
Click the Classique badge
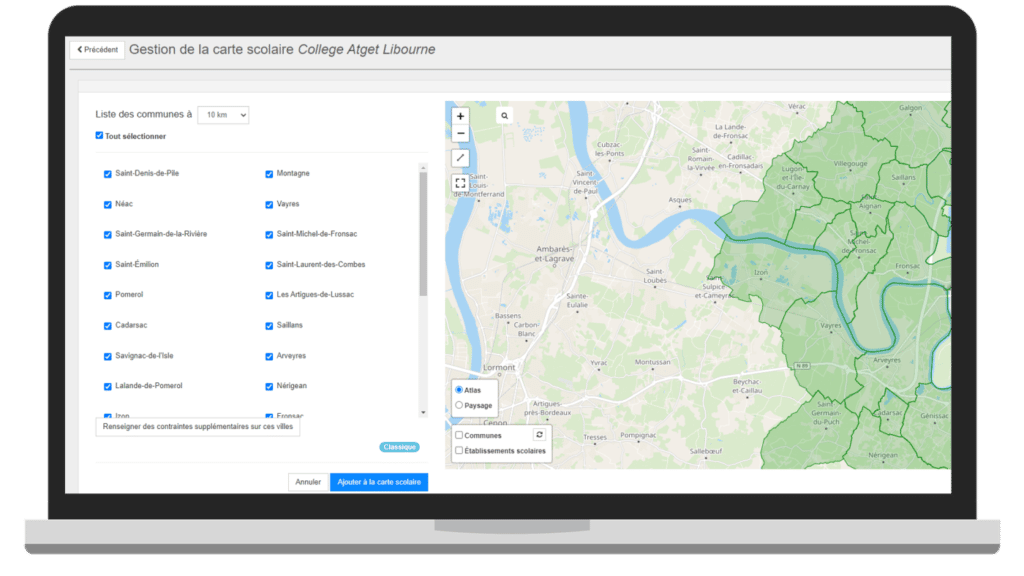click(x=400, y=447)
